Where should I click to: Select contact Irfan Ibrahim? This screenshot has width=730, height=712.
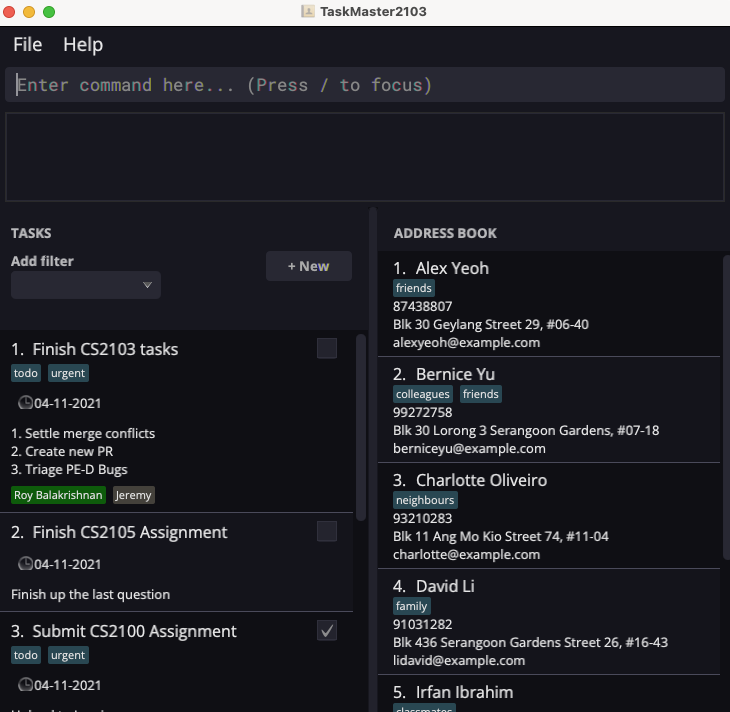(465, 692)
